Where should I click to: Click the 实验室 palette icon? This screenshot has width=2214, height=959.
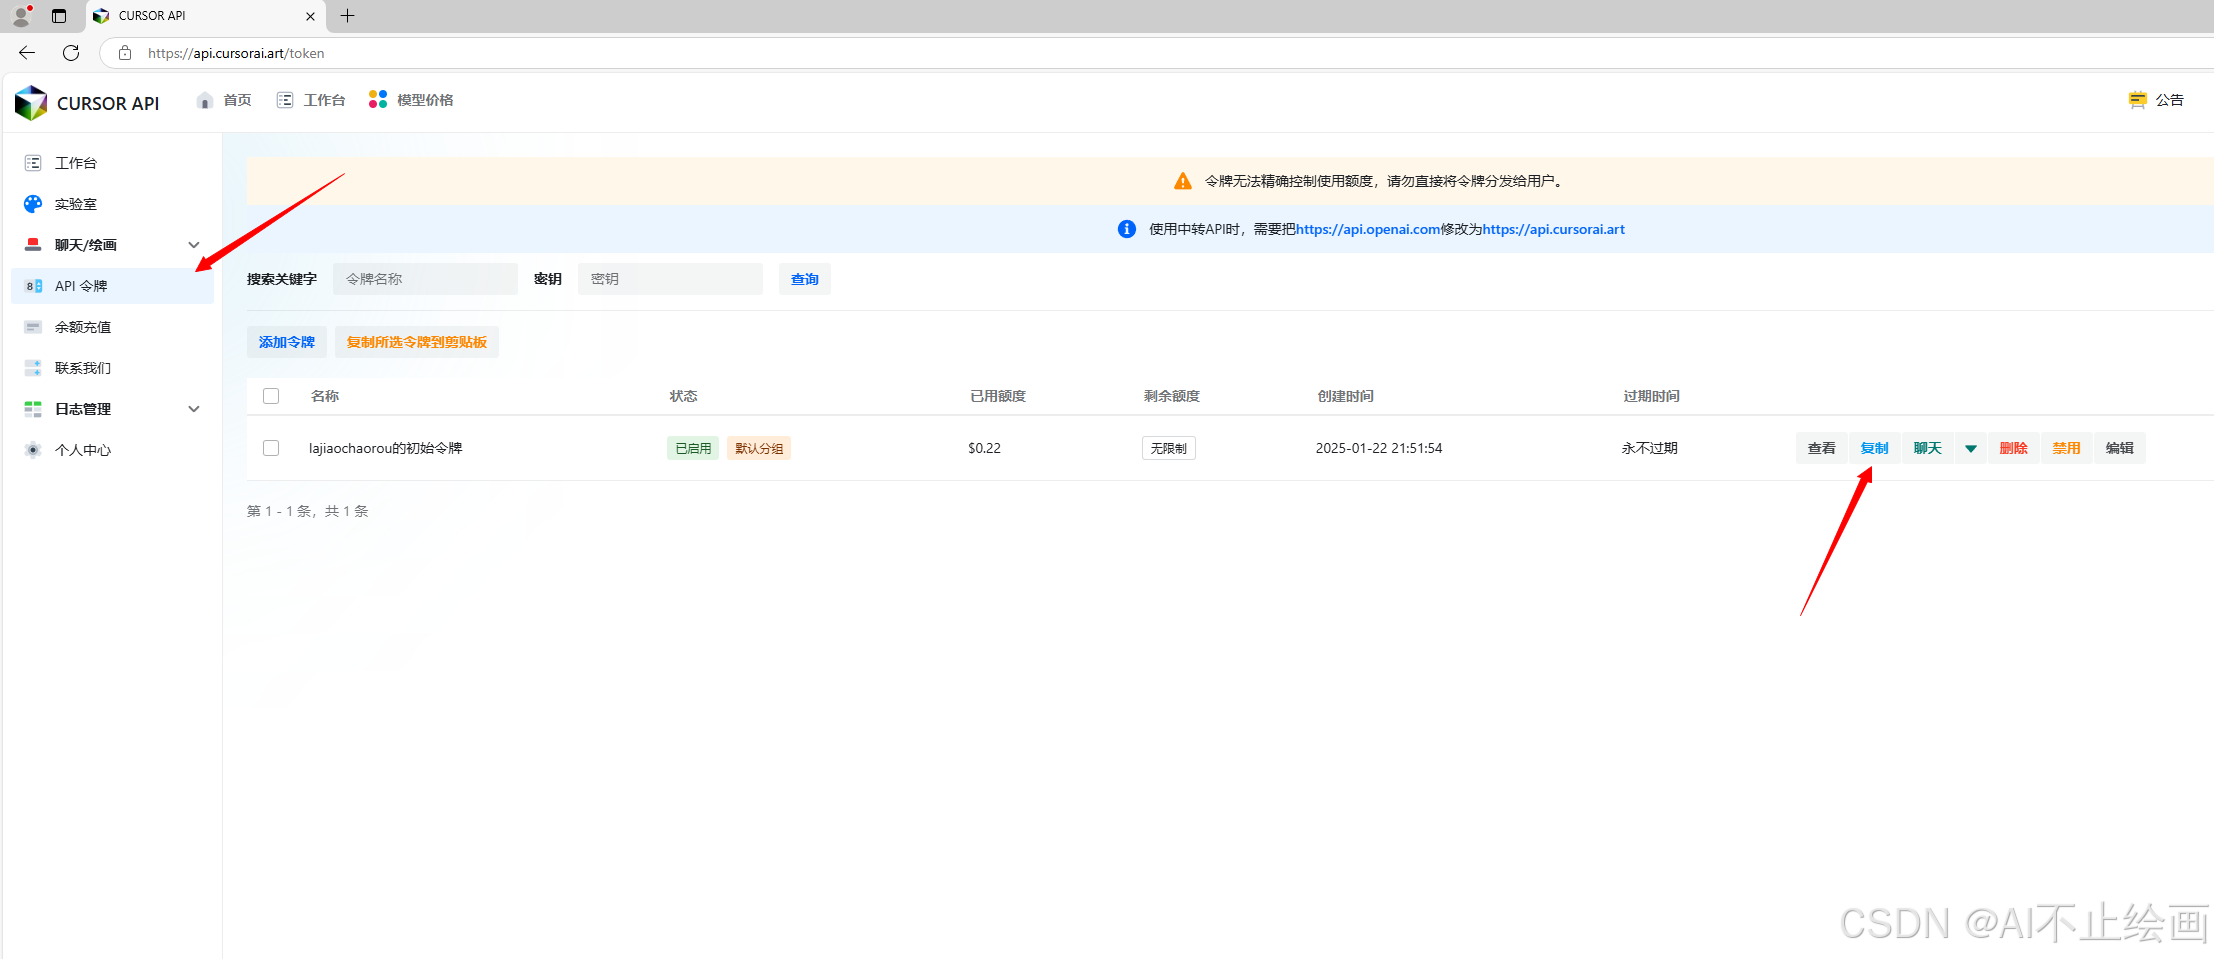[33, 204]
